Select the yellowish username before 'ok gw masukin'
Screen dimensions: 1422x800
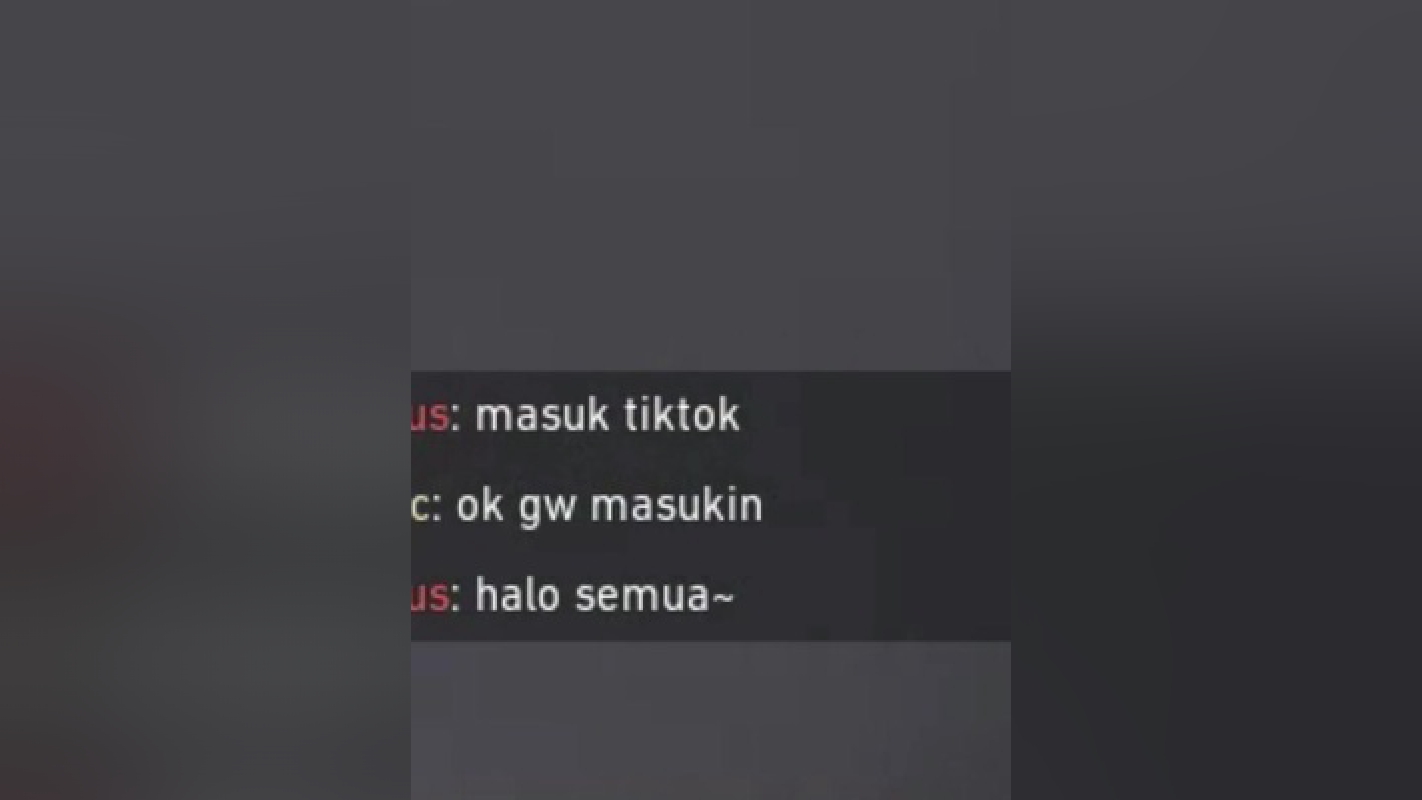tap(420, 507)
